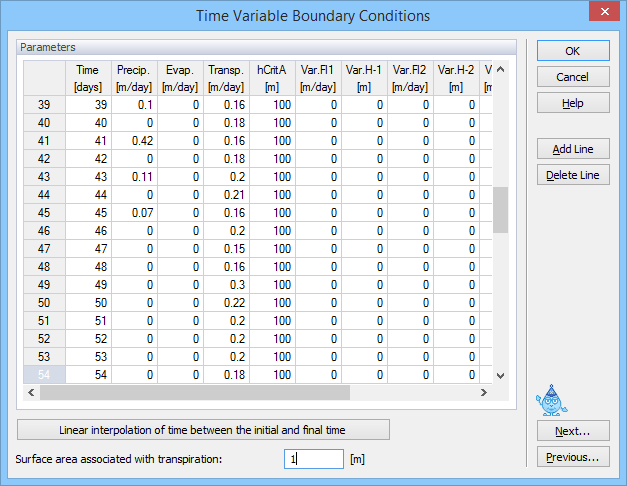
Task: Select Transp. cell 0.21 in row 44
Action: 226,194
